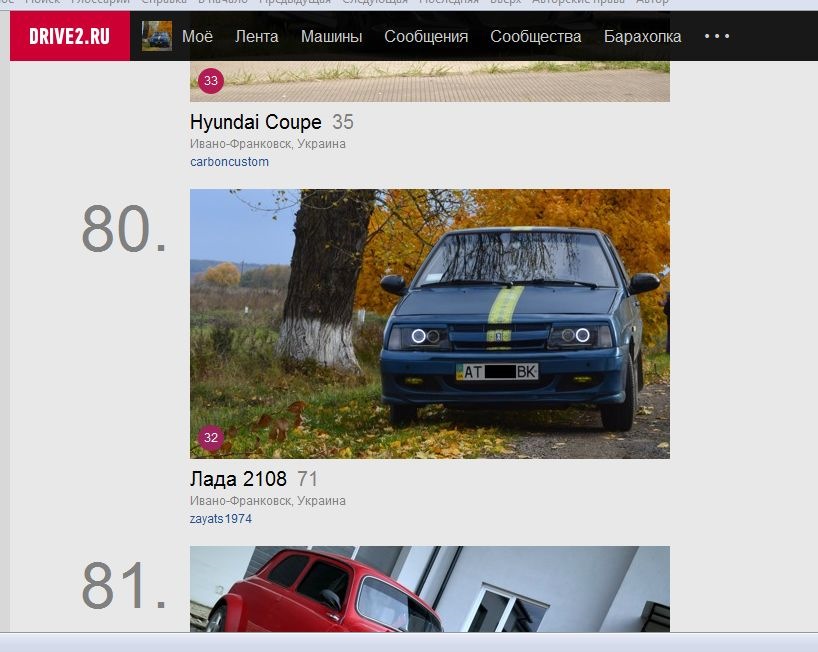Expand the three-dots more menu
Viewport: 818px width, 652px height.
tap(717, 36)
